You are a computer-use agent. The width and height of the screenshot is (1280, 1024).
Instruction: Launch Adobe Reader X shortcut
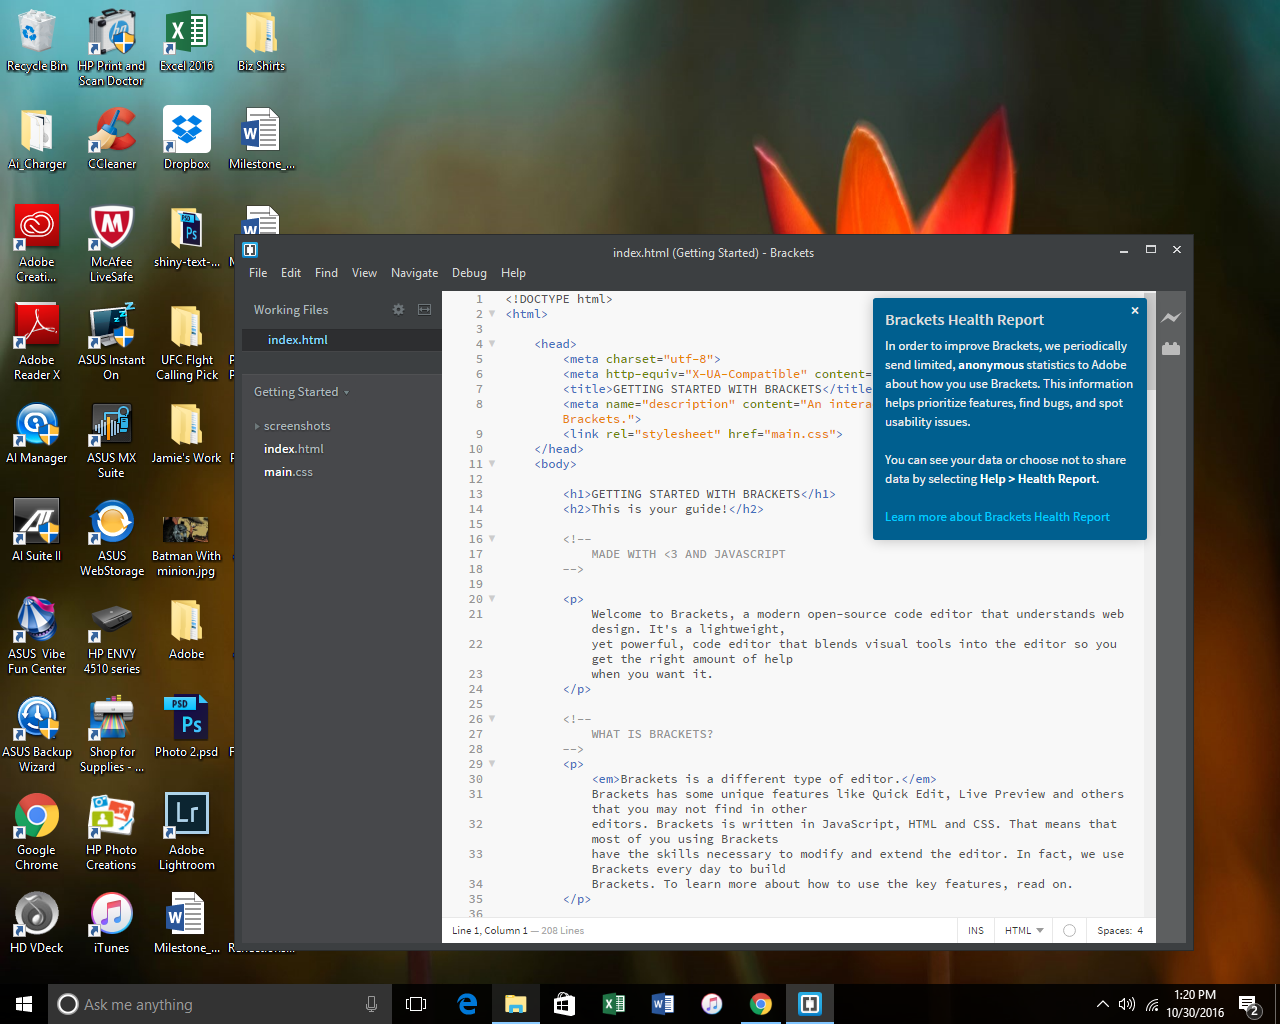pos(37,342)
